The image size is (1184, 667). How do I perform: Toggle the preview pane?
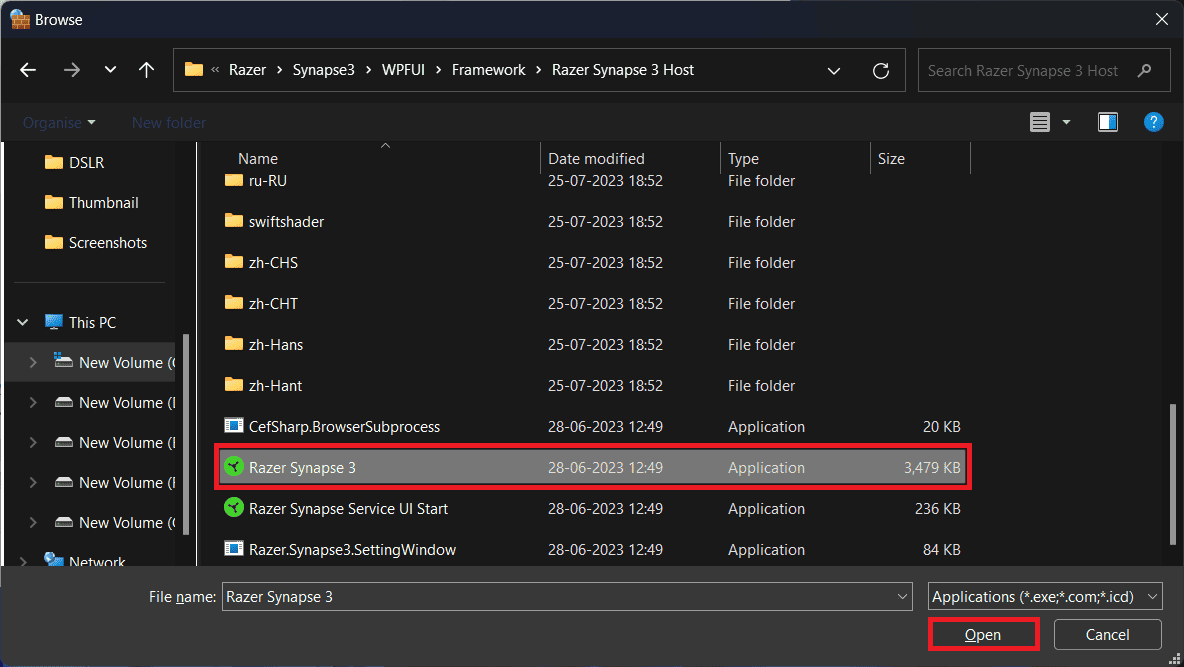[1108, 122]
